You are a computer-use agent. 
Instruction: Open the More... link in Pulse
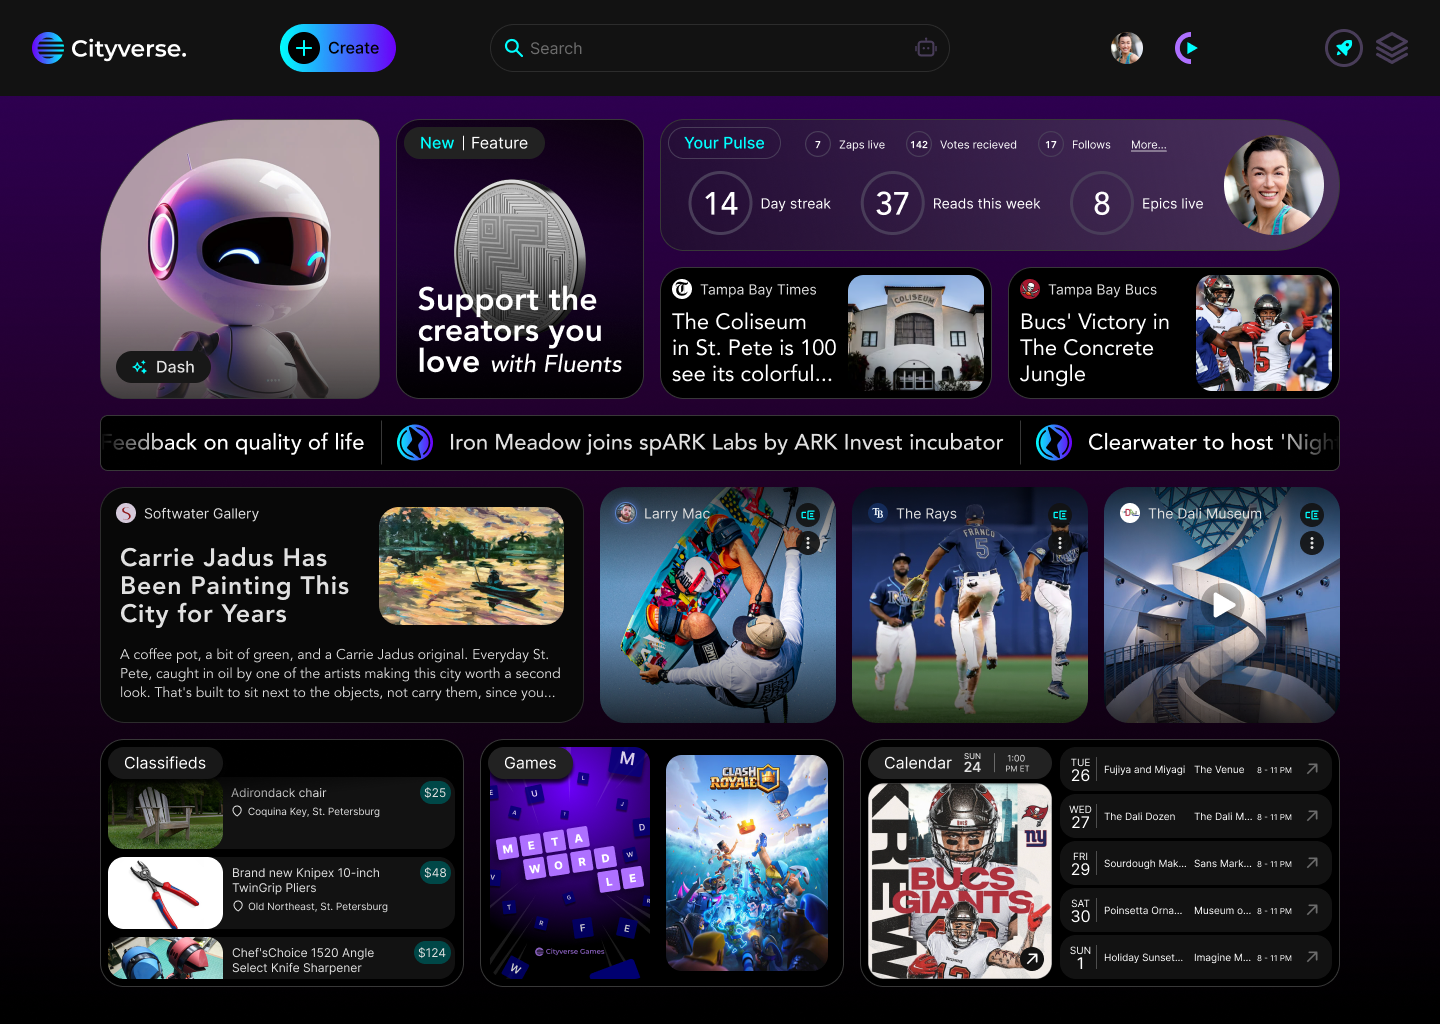tap(1149, 145)
